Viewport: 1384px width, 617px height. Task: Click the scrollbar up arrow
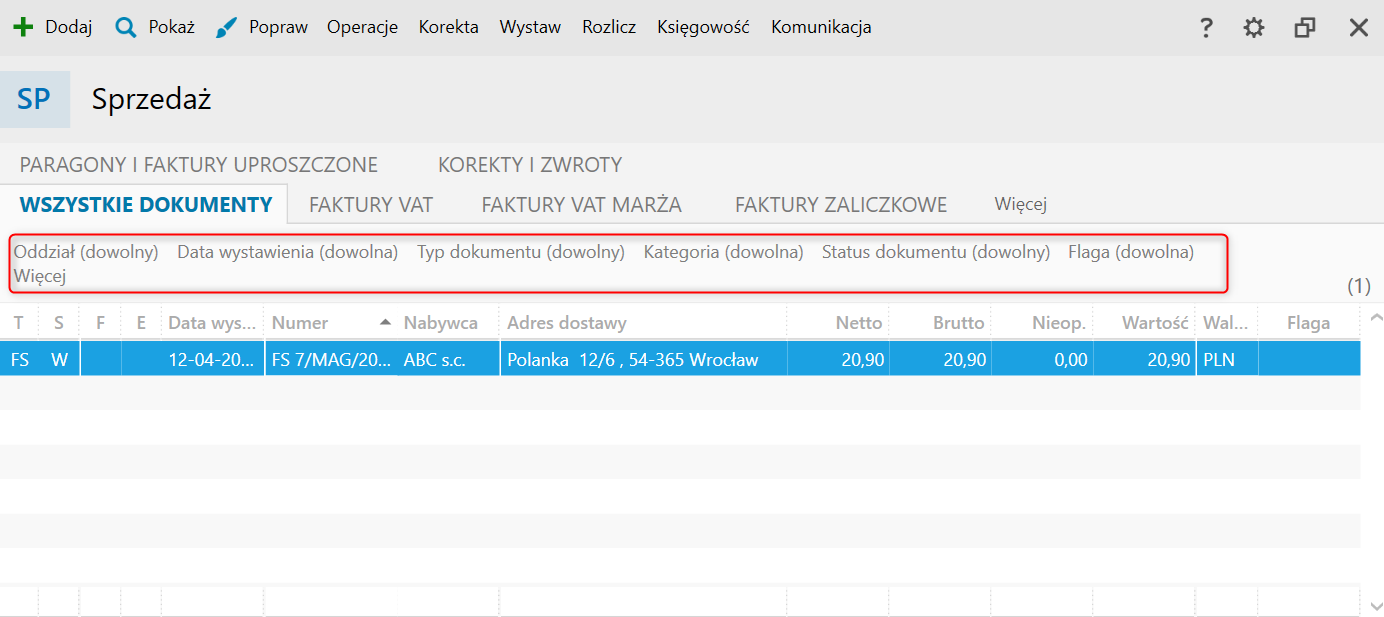coord(1375,318)
